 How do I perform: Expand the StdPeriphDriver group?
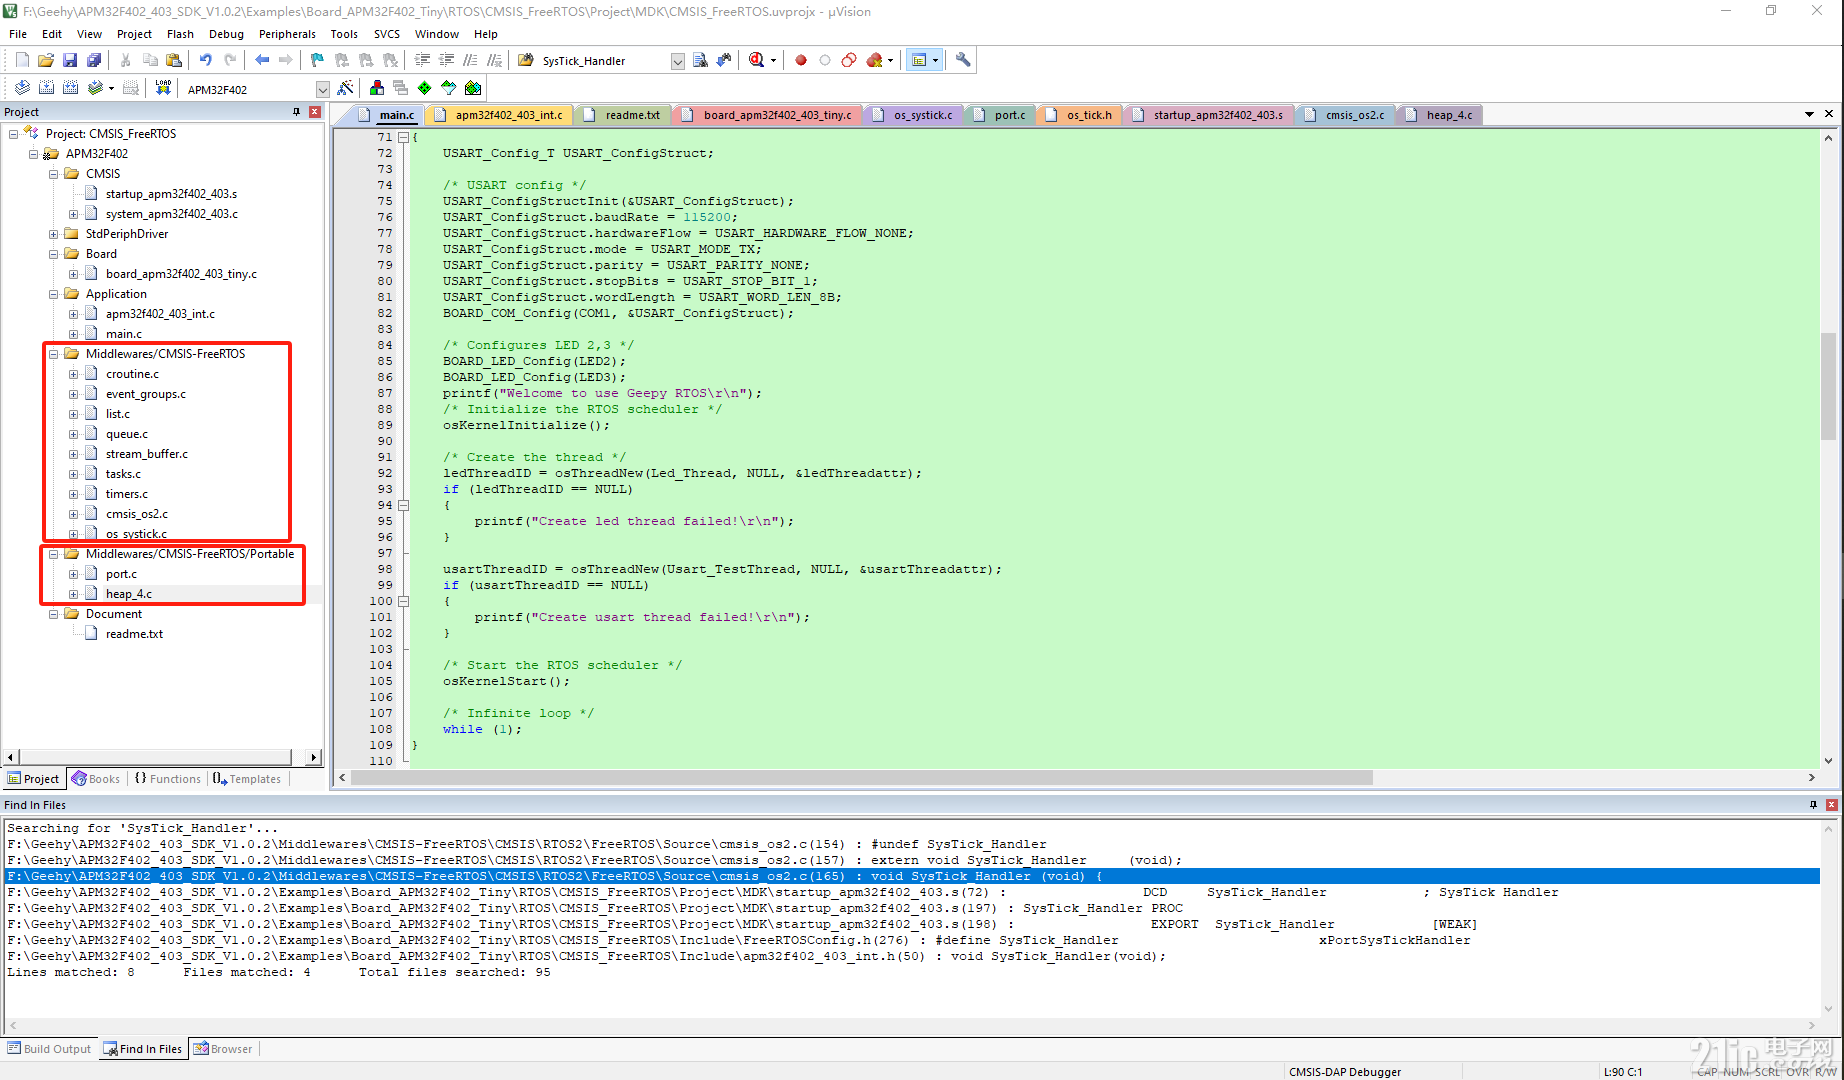(54, 234)
